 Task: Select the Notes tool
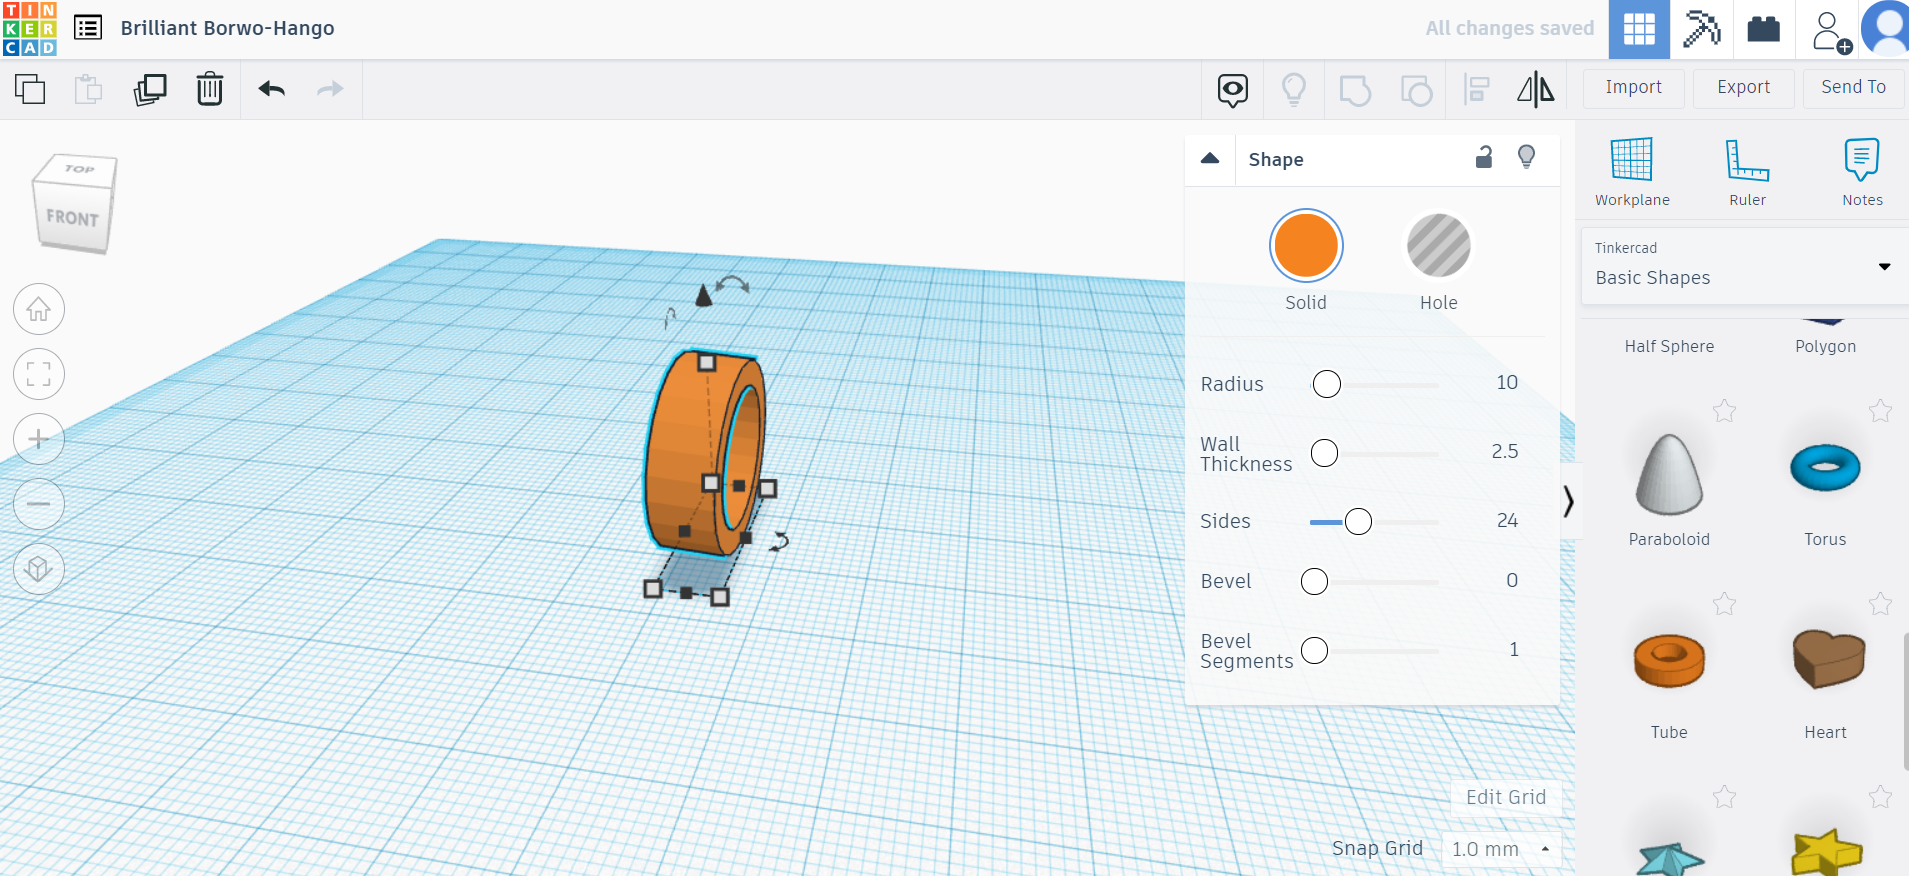click(1862, 172)
